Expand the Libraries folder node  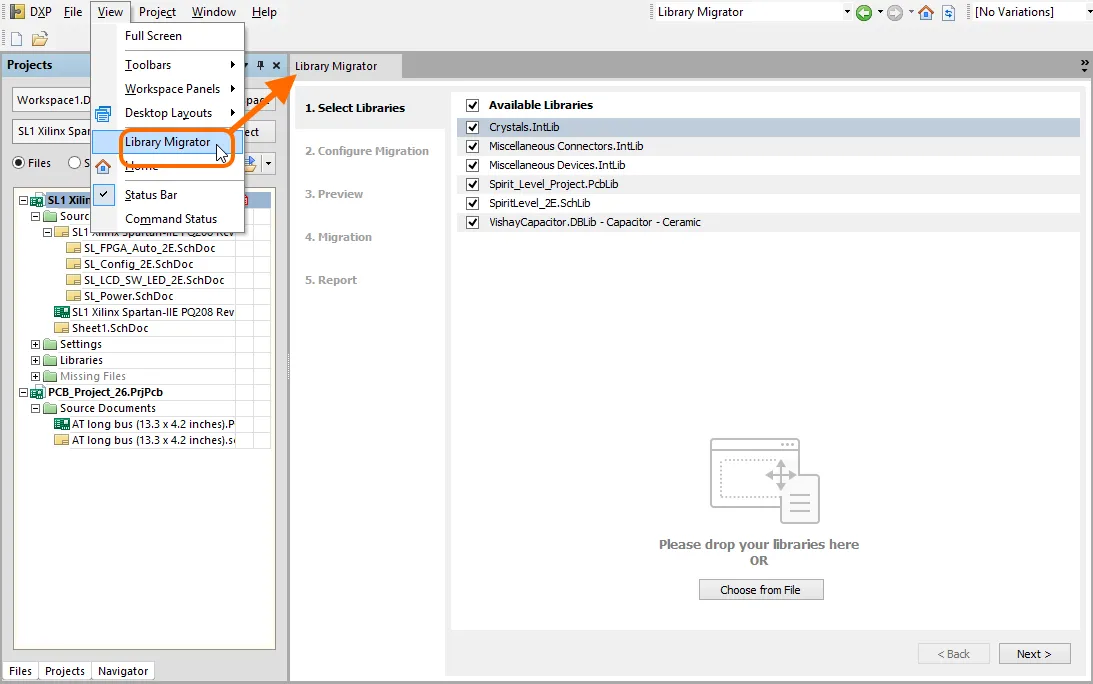pyautogui.click(x=36, y=360)
